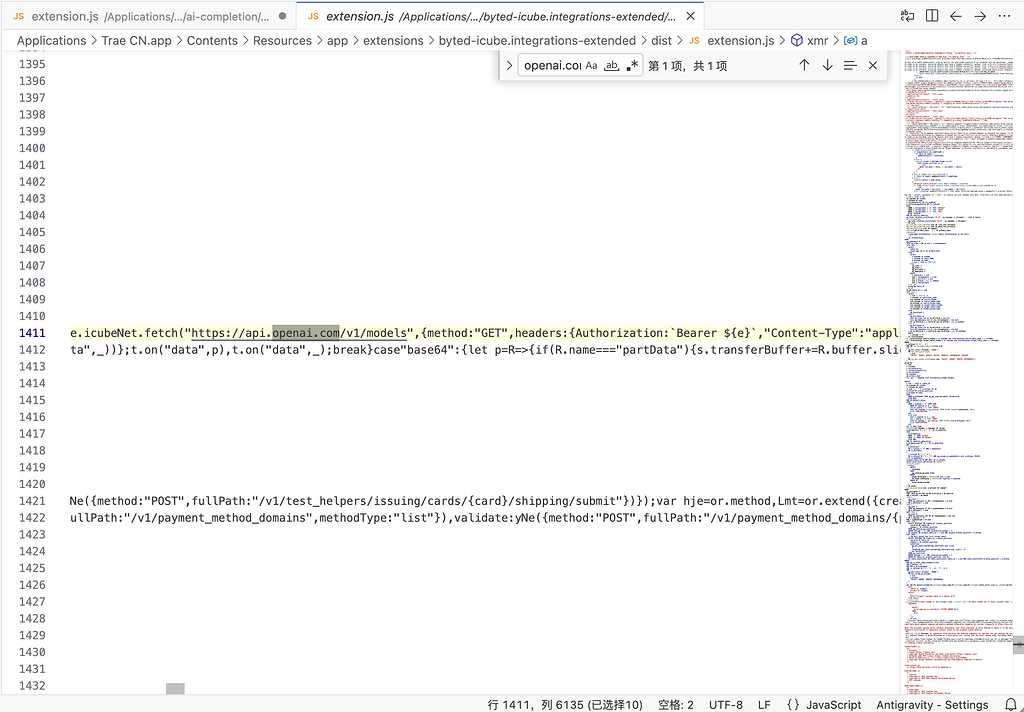Split the editor to the right
This screenshot has height=712, width=1024.
932,16
